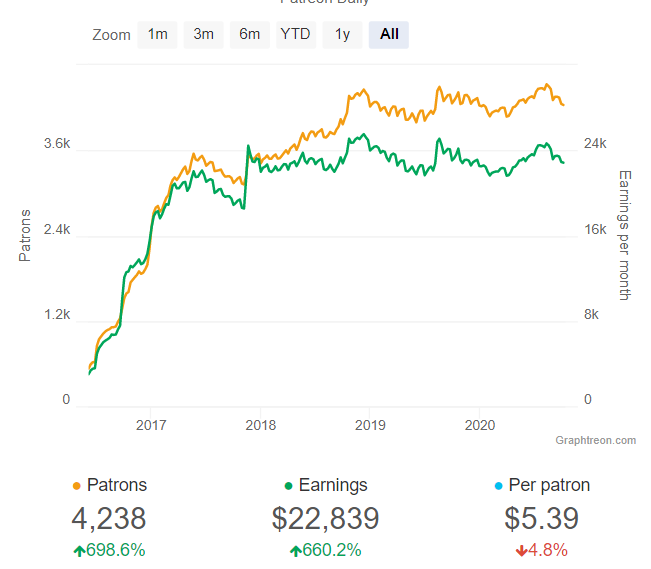Click the 24k earnings axis label
The height and width of the screenshot is (569, 651).
(x=595, y=144)
